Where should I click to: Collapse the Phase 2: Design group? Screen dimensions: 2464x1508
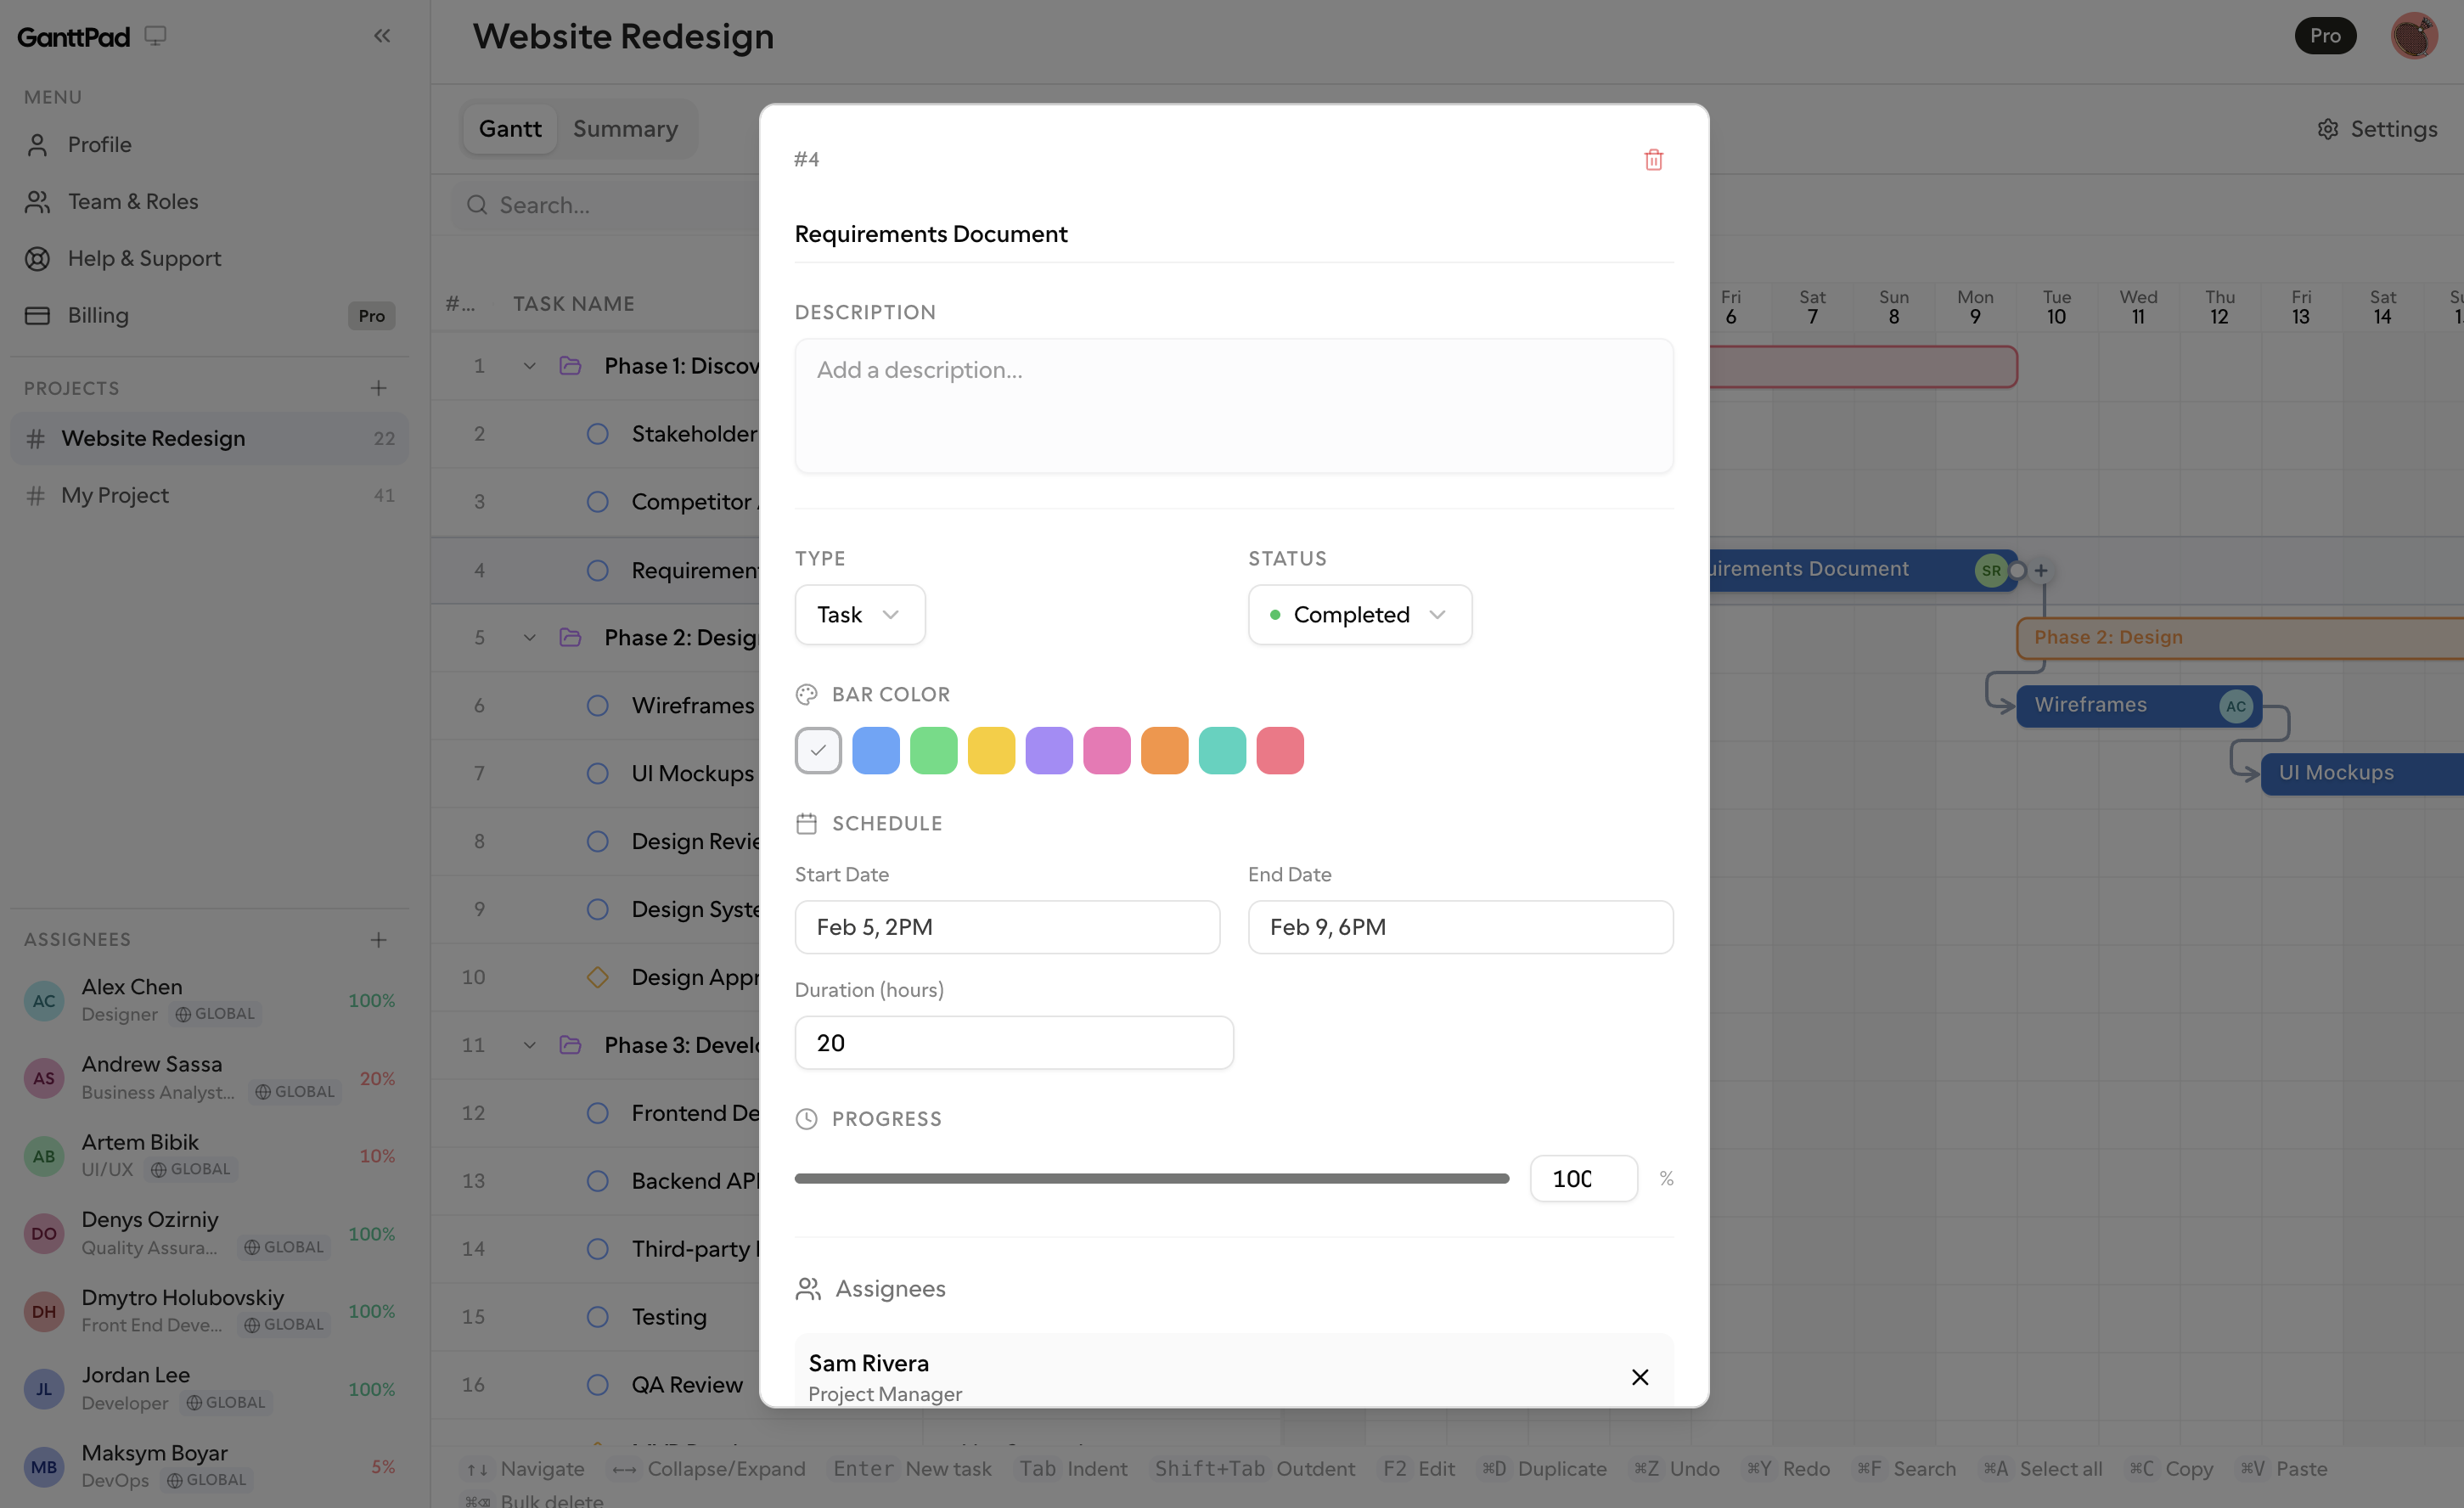[529, 637]
